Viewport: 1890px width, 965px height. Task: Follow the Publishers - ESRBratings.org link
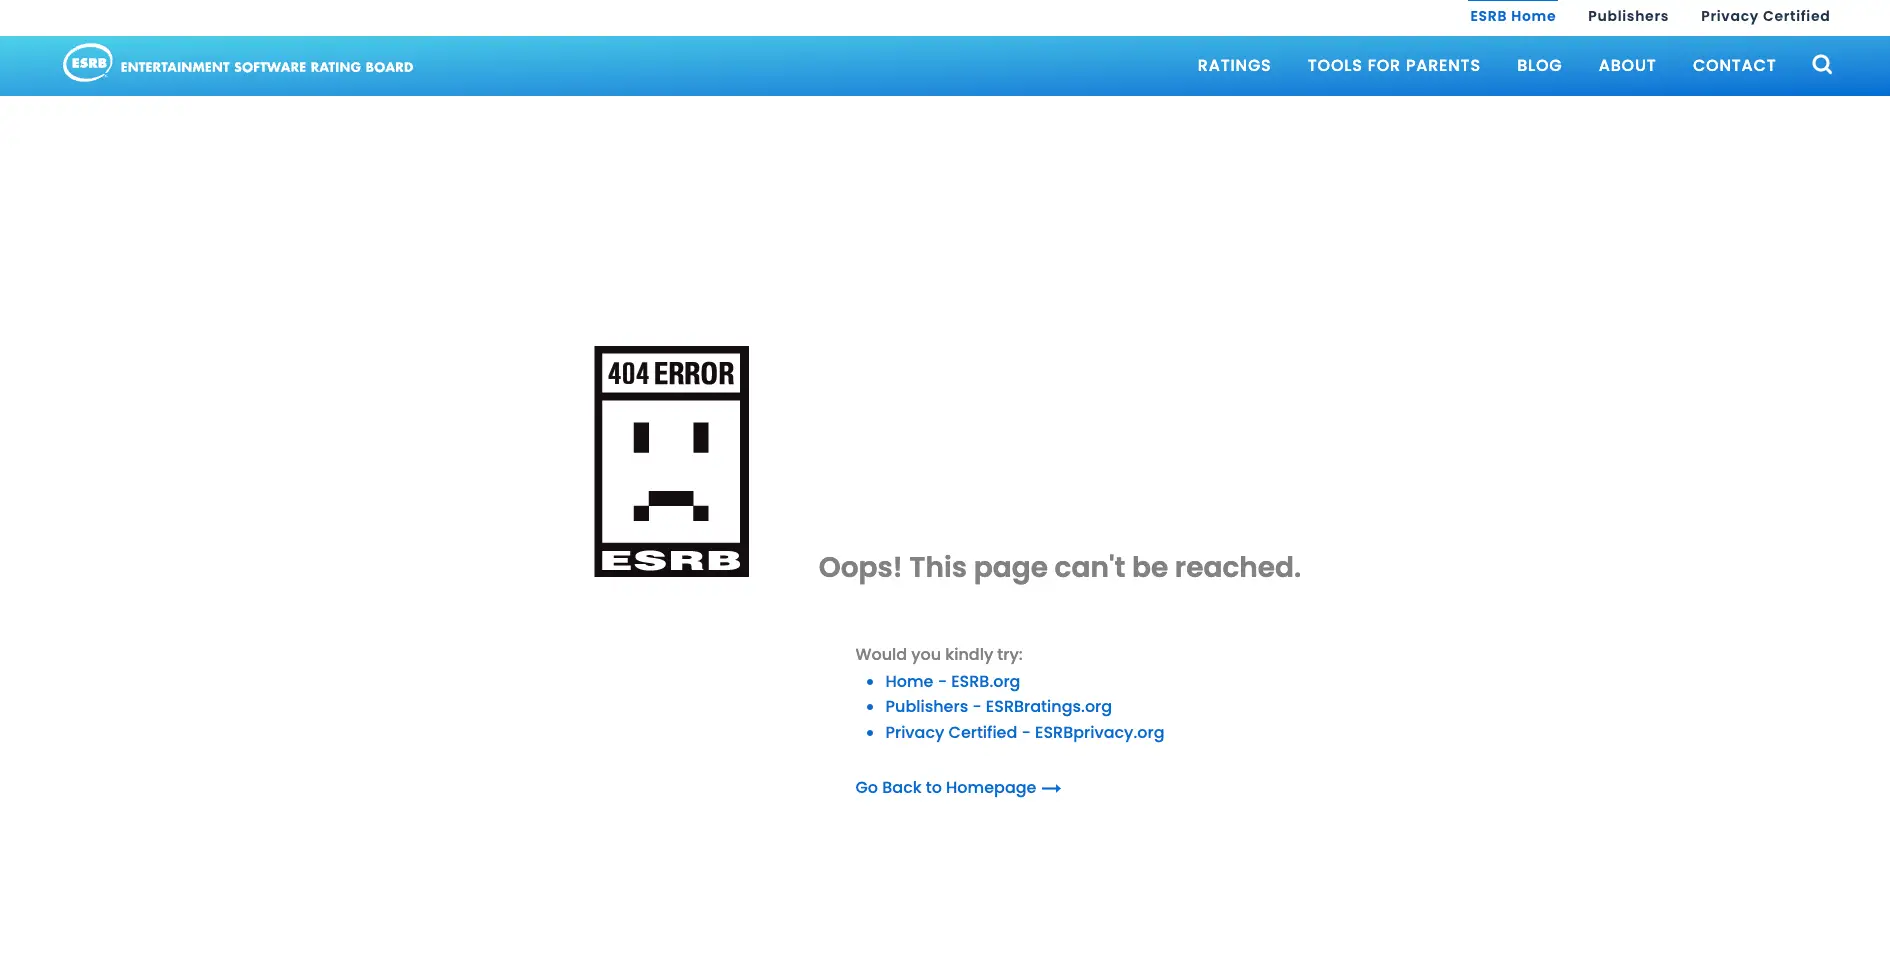click(x=997, y=707)
